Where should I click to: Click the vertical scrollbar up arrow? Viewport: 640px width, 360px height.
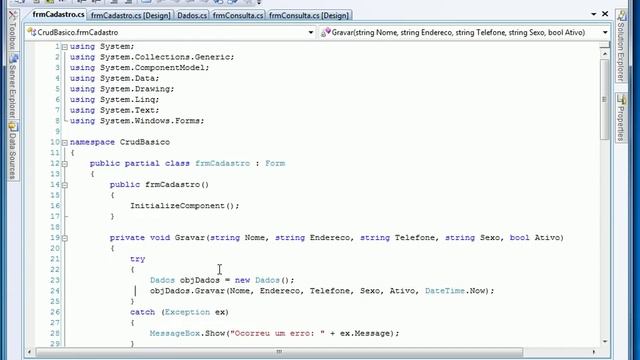604,54
